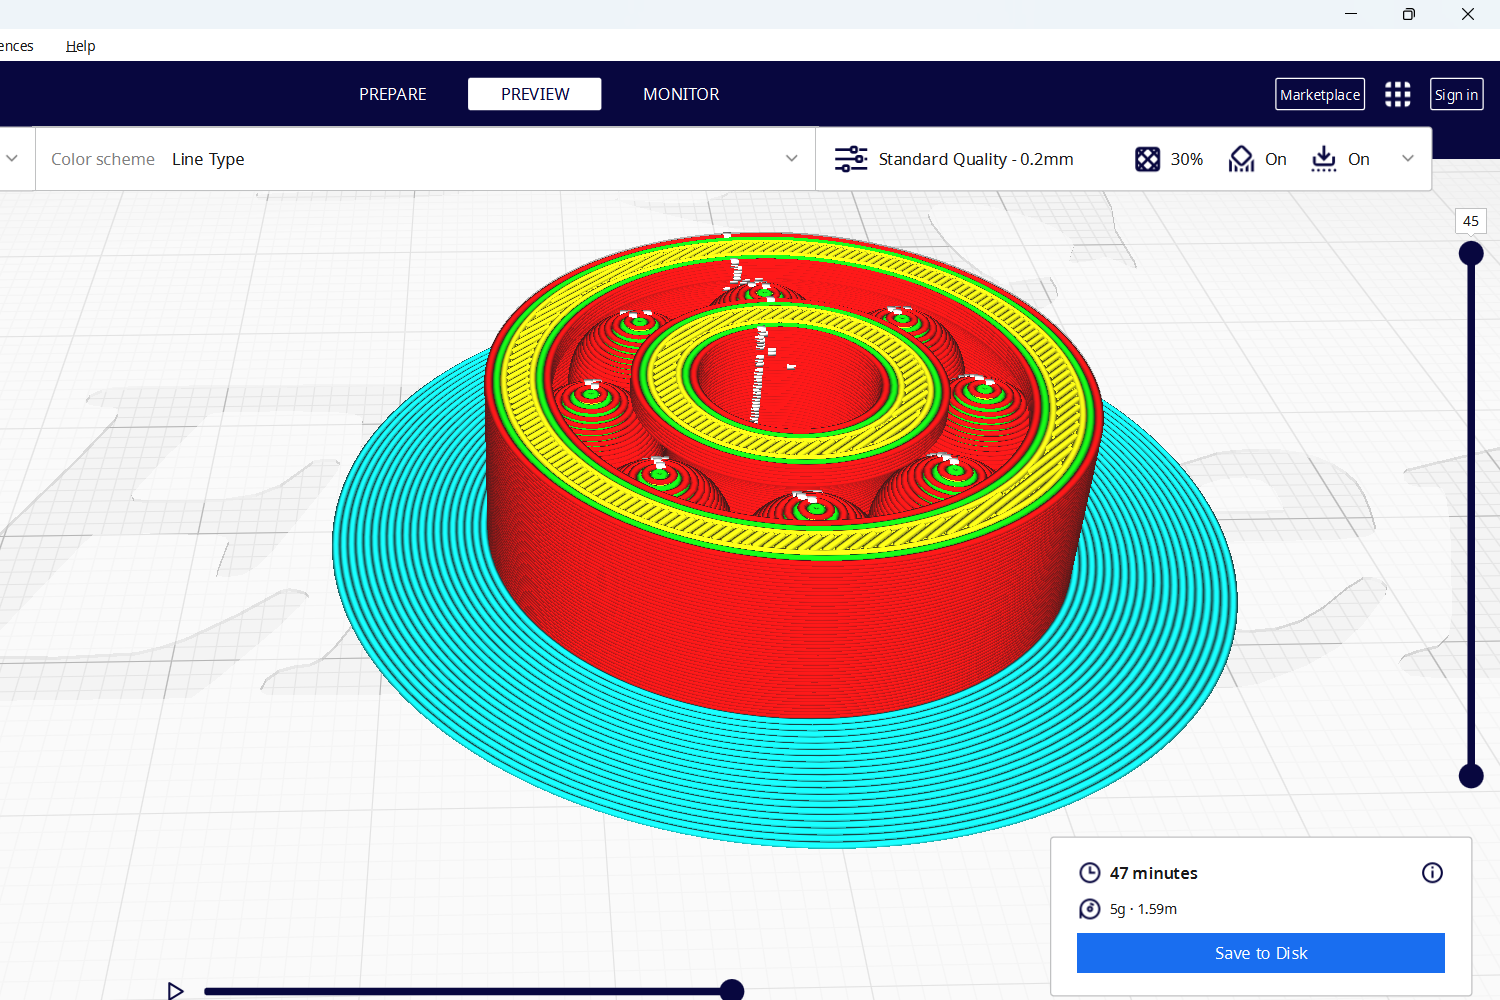This screenshot has height=1000, width=1500.
Task: Click the support structure icon showing On
Action: coord(1241,158)
